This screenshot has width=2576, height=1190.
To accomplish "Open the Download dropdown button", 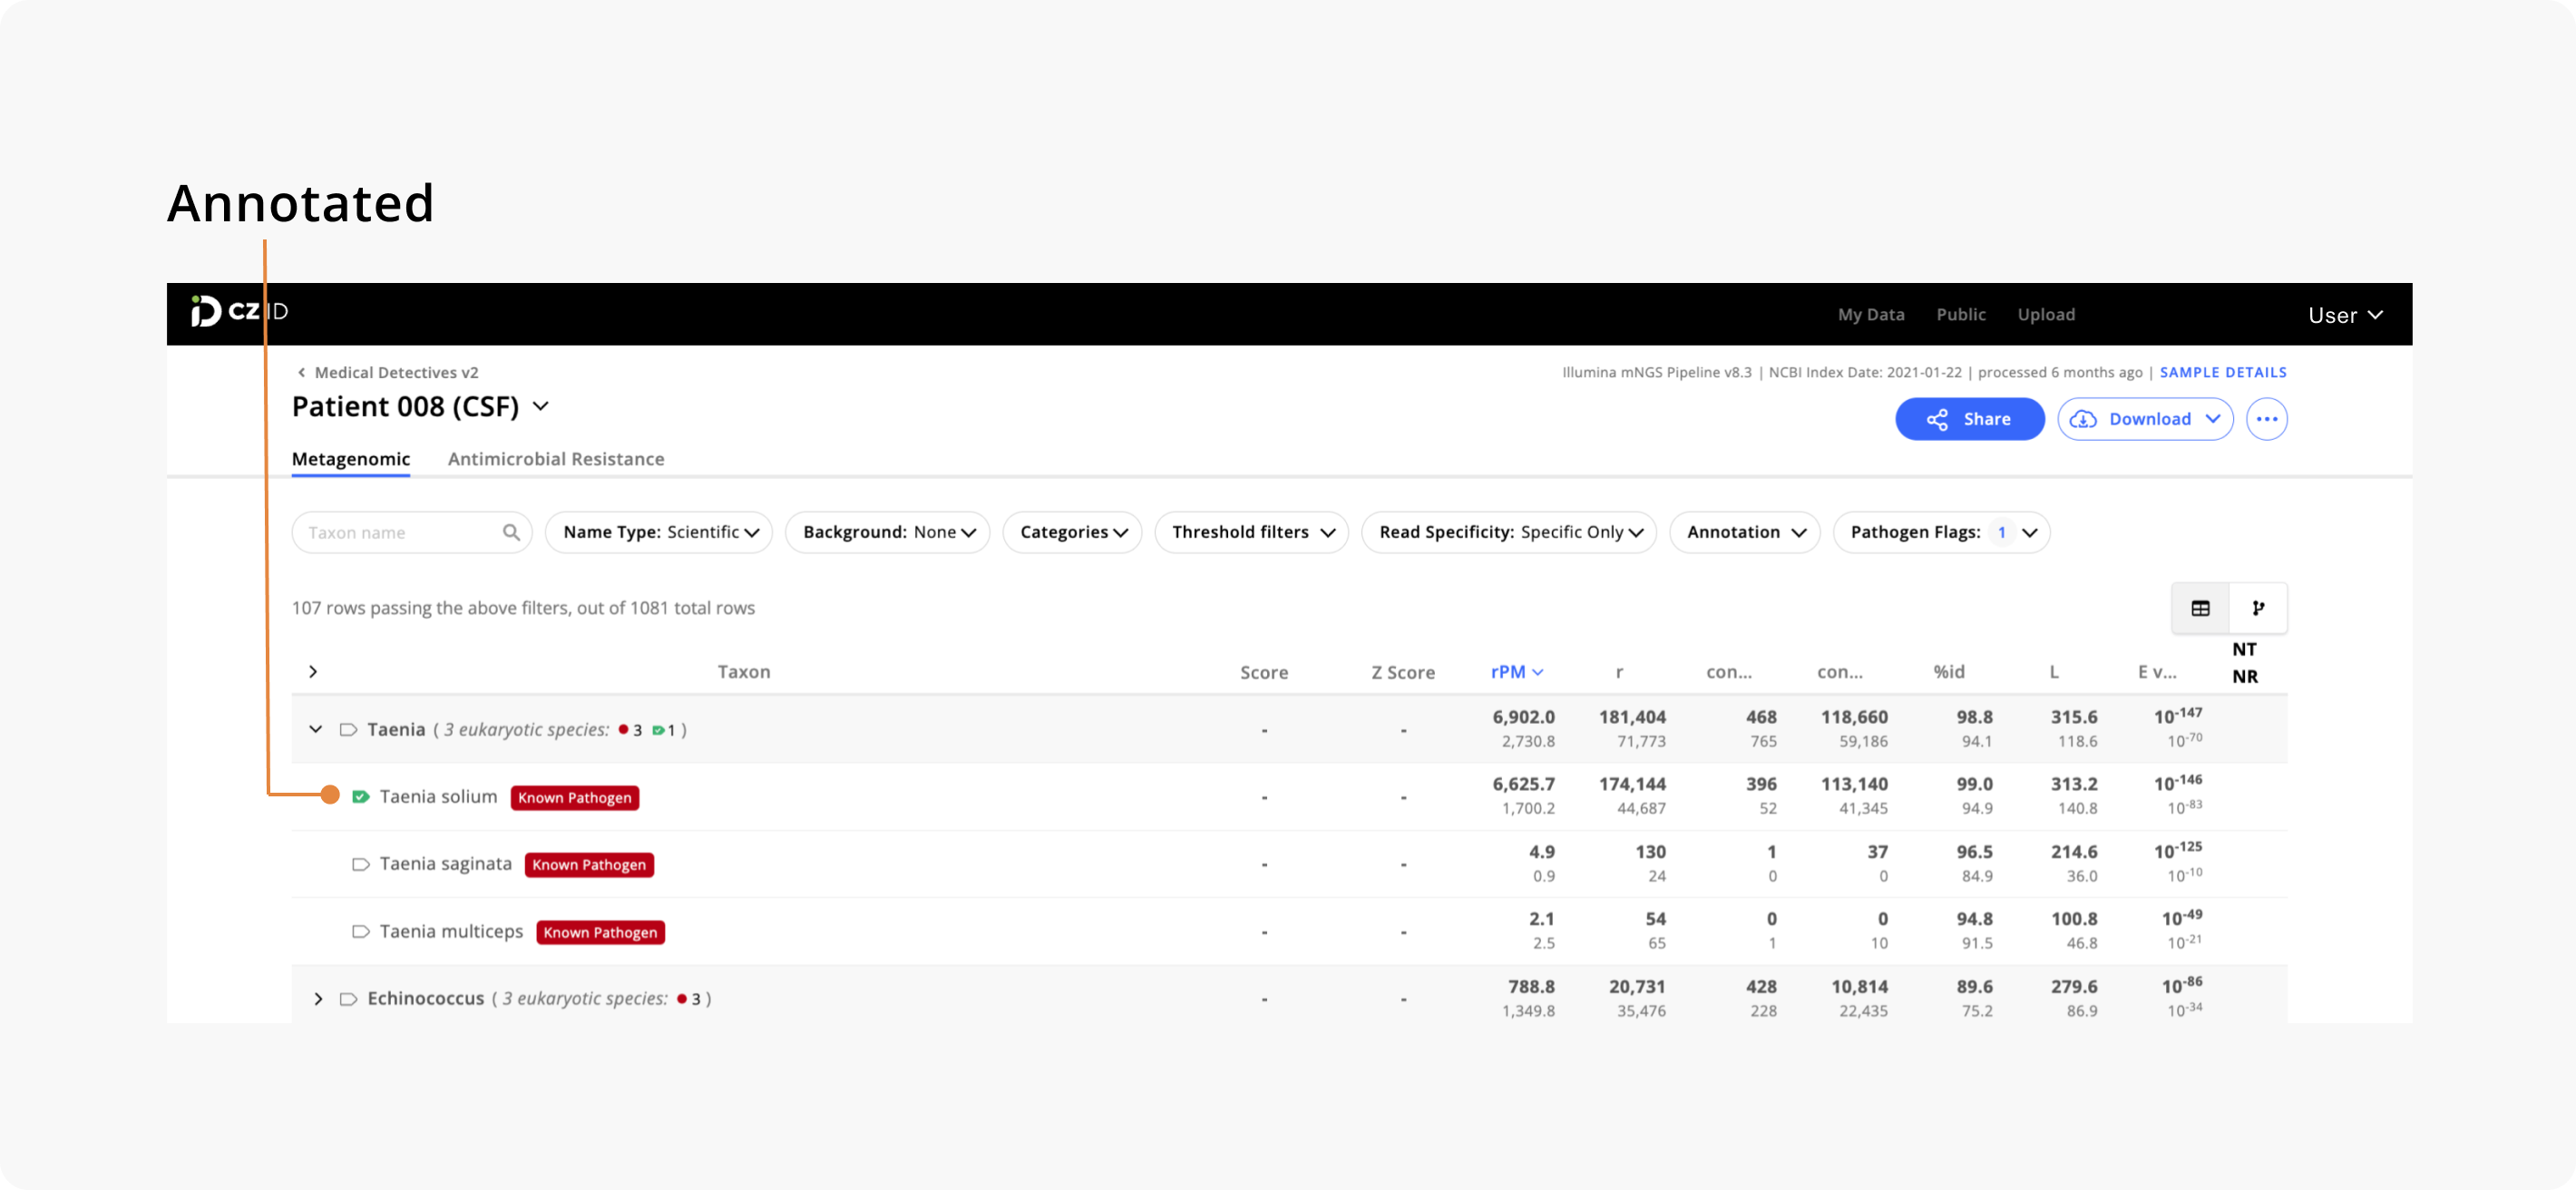I will [x=2145, y=419].
